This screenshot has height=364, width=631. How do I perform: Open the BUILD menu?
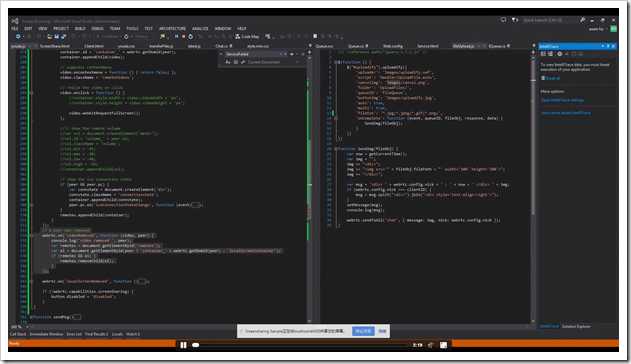tap(80, 29)
